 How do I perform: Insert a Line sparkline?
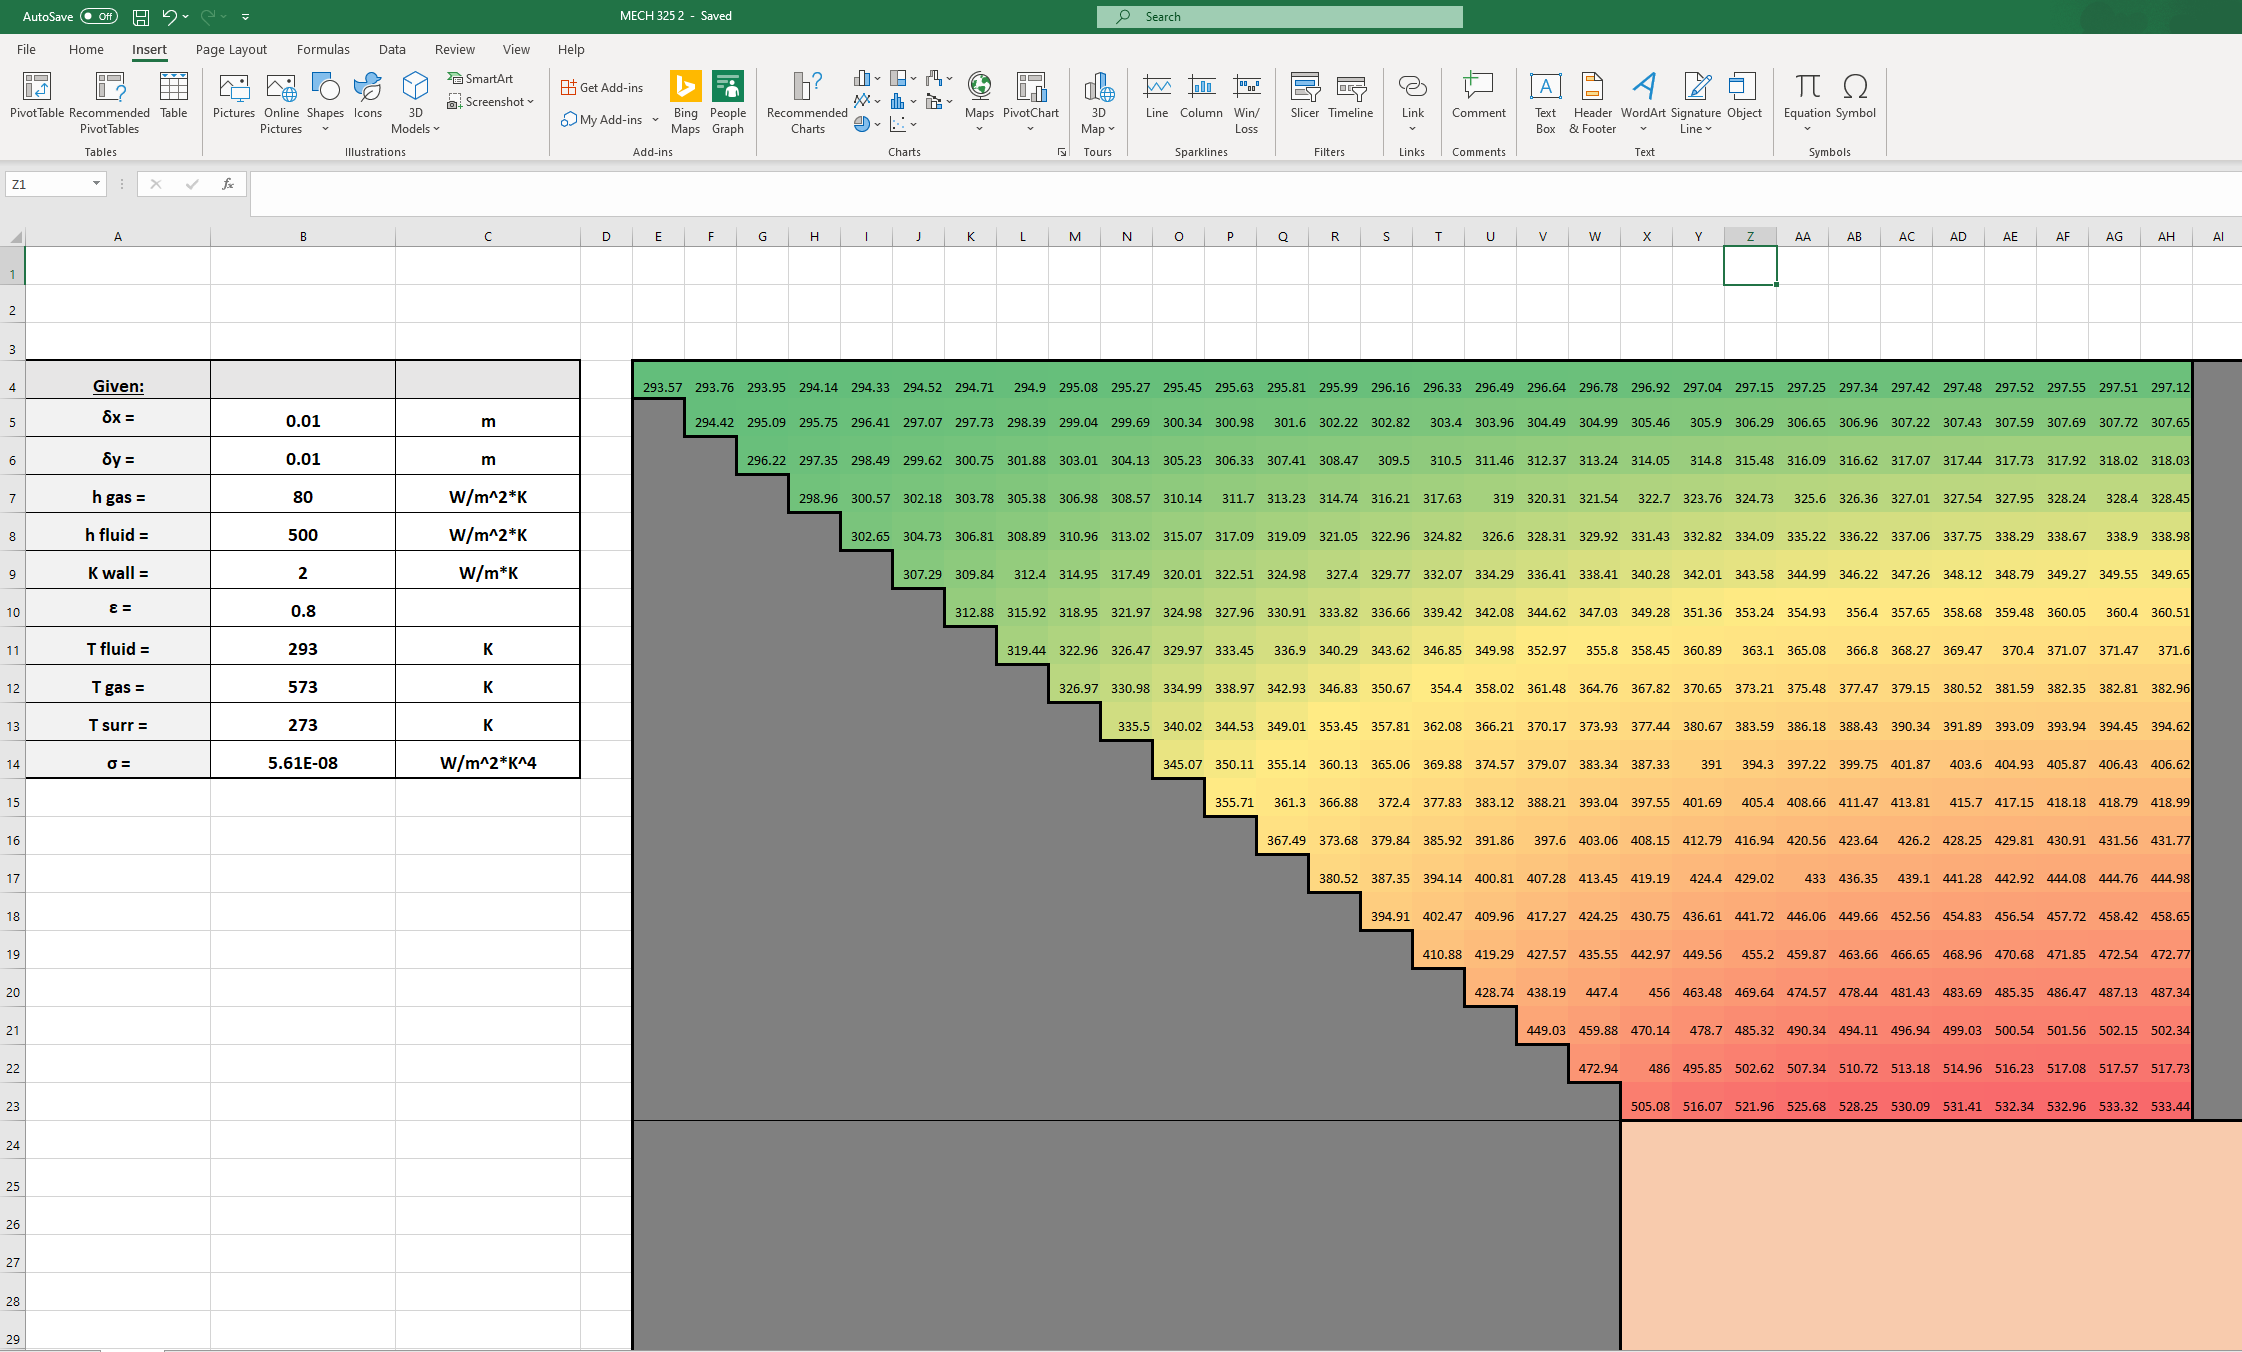coord(1157,96)
